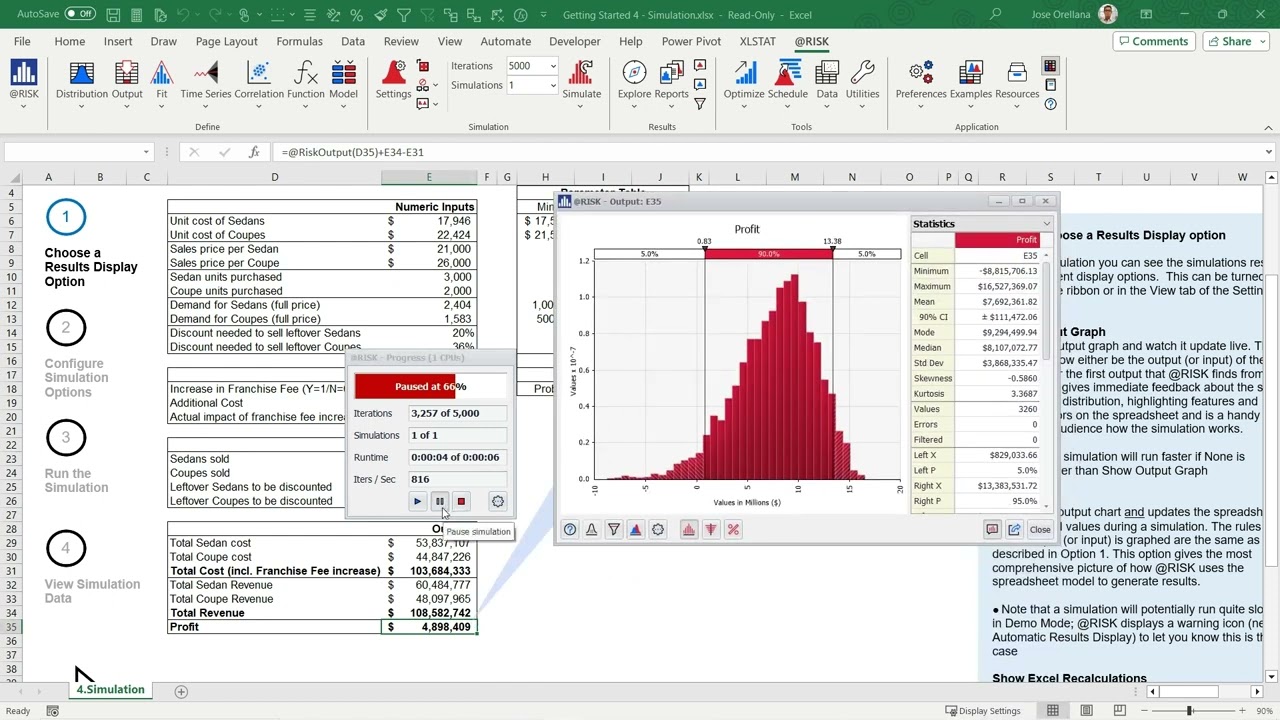
Task: Toggle the histogram graph type in the Output window
Action: (x=689, y=530)
